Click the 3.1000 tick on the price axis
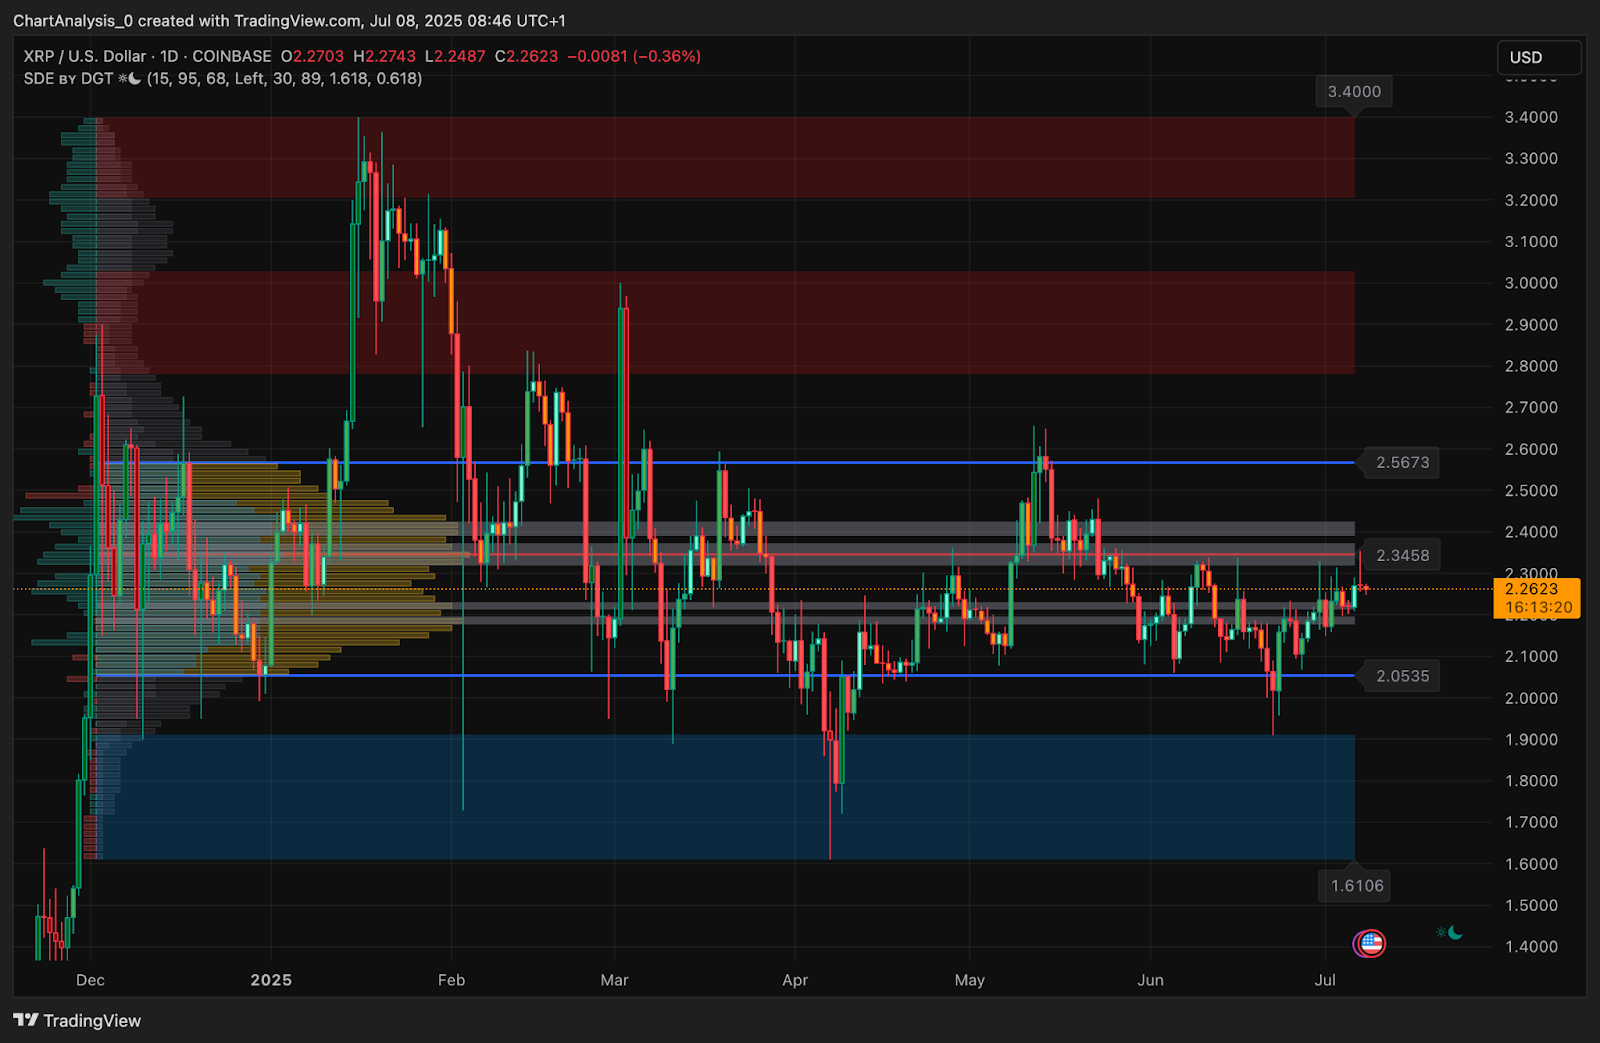This screenshot has height=1043, width=1600. click(1531, 241)
